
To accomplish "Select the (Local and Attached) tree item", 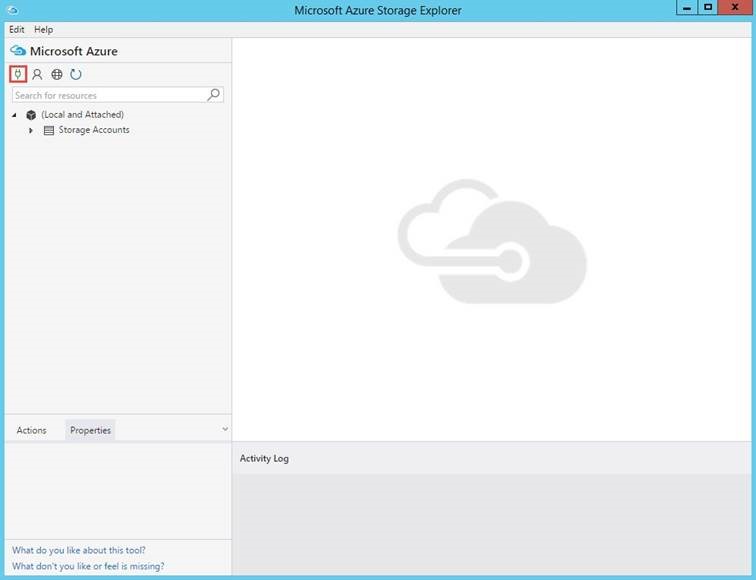I will tap(82, 115).
